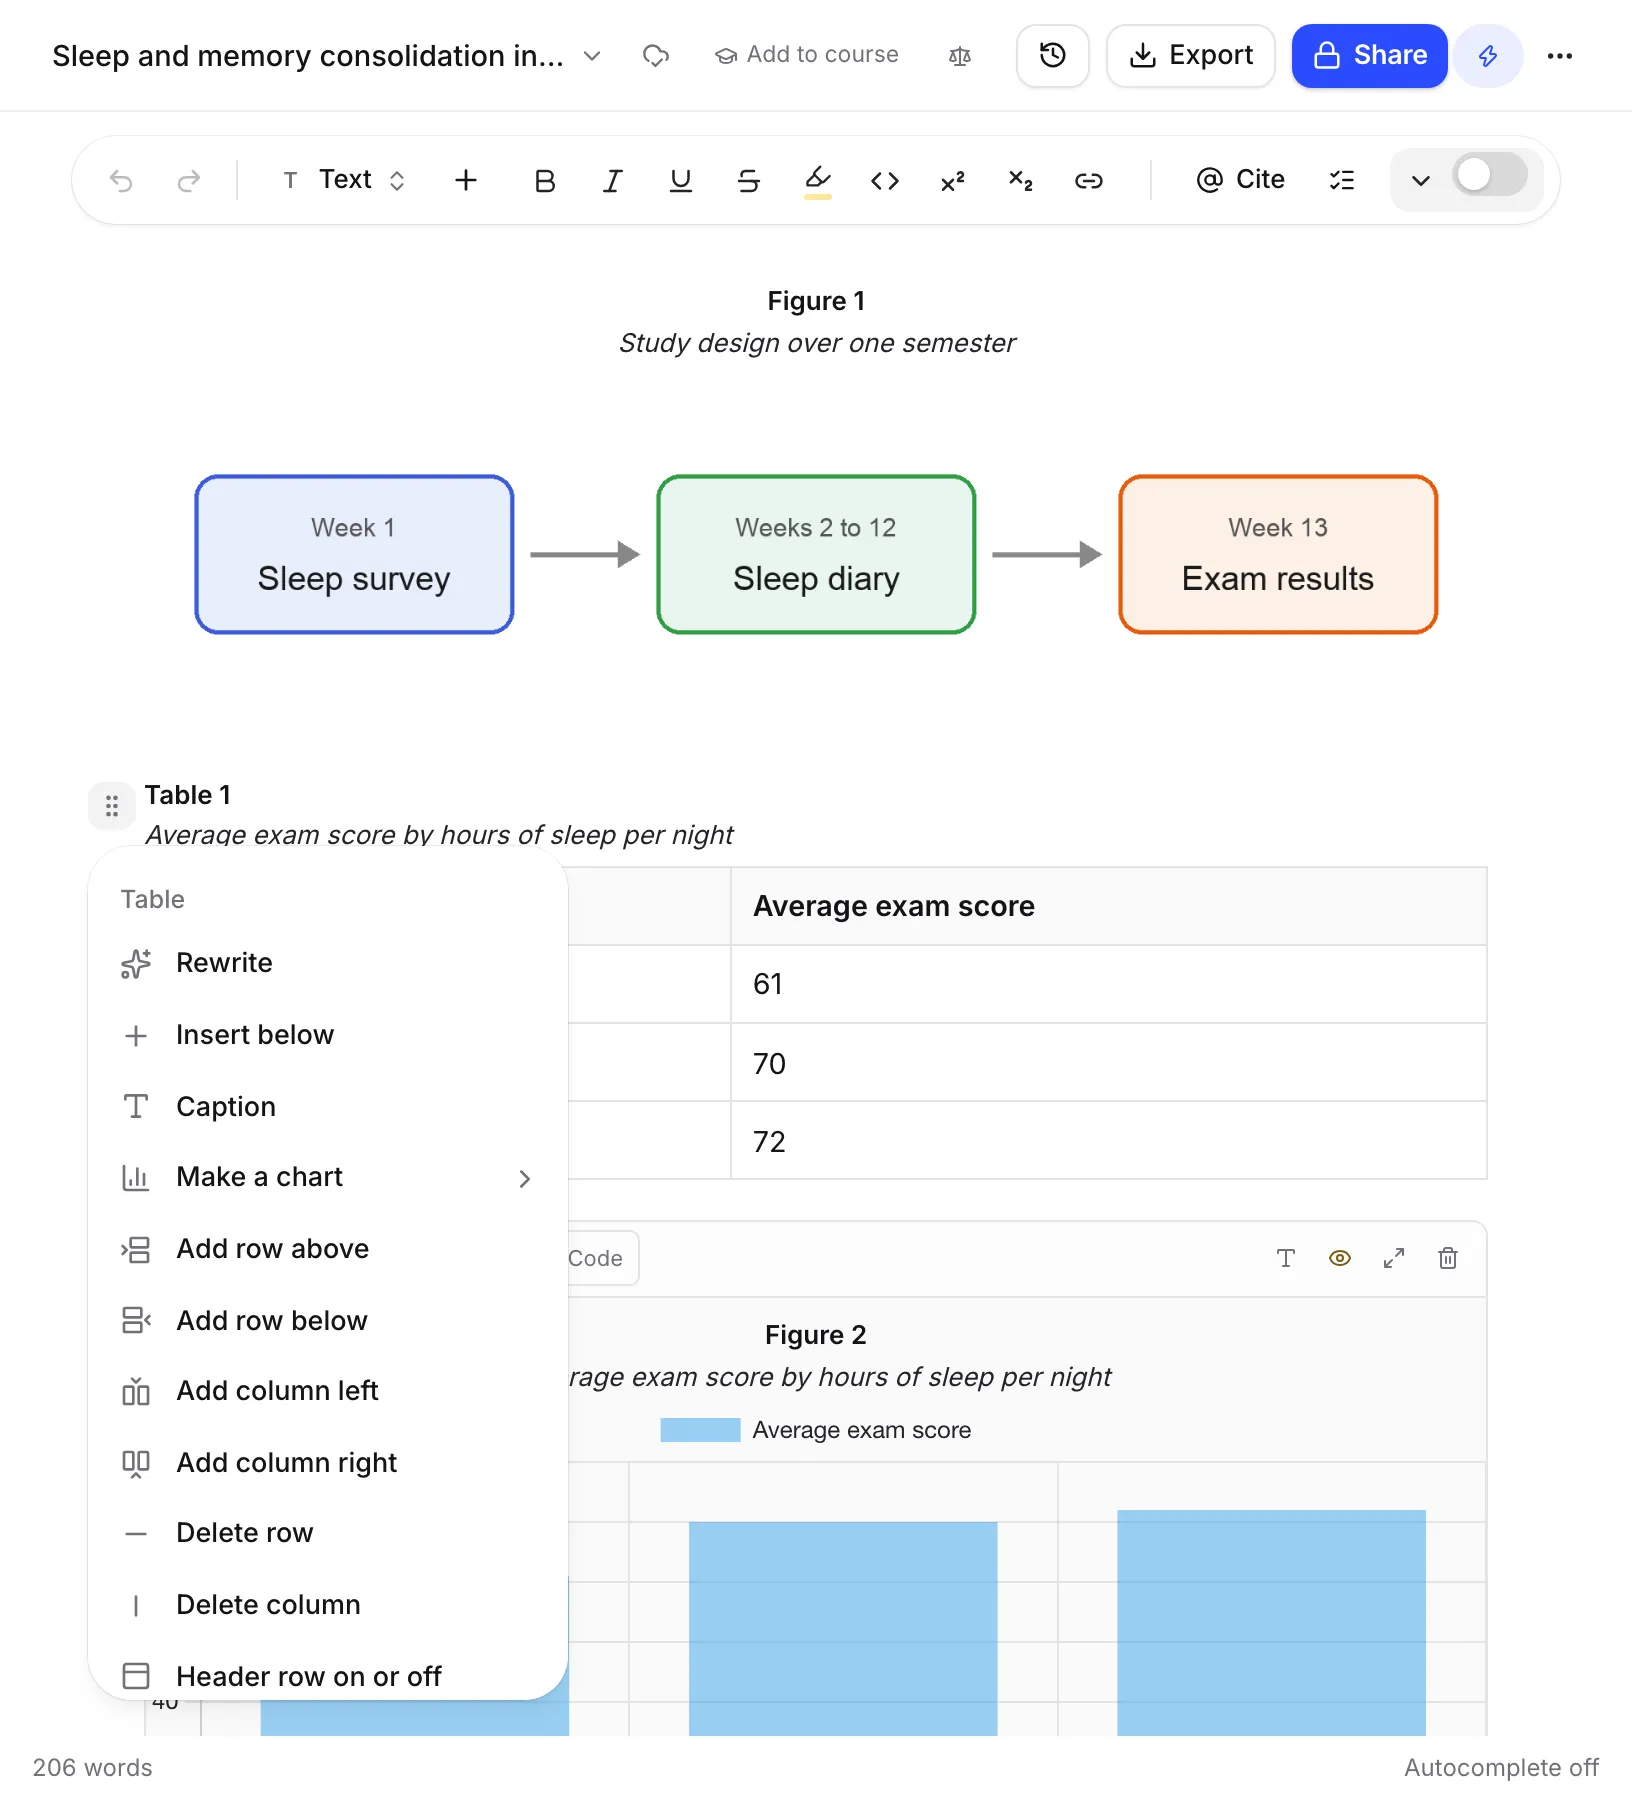The height and width of the screenshot is (1800, 1632).
Task: Apply subscript formatting
Action: pos(1021,181)
